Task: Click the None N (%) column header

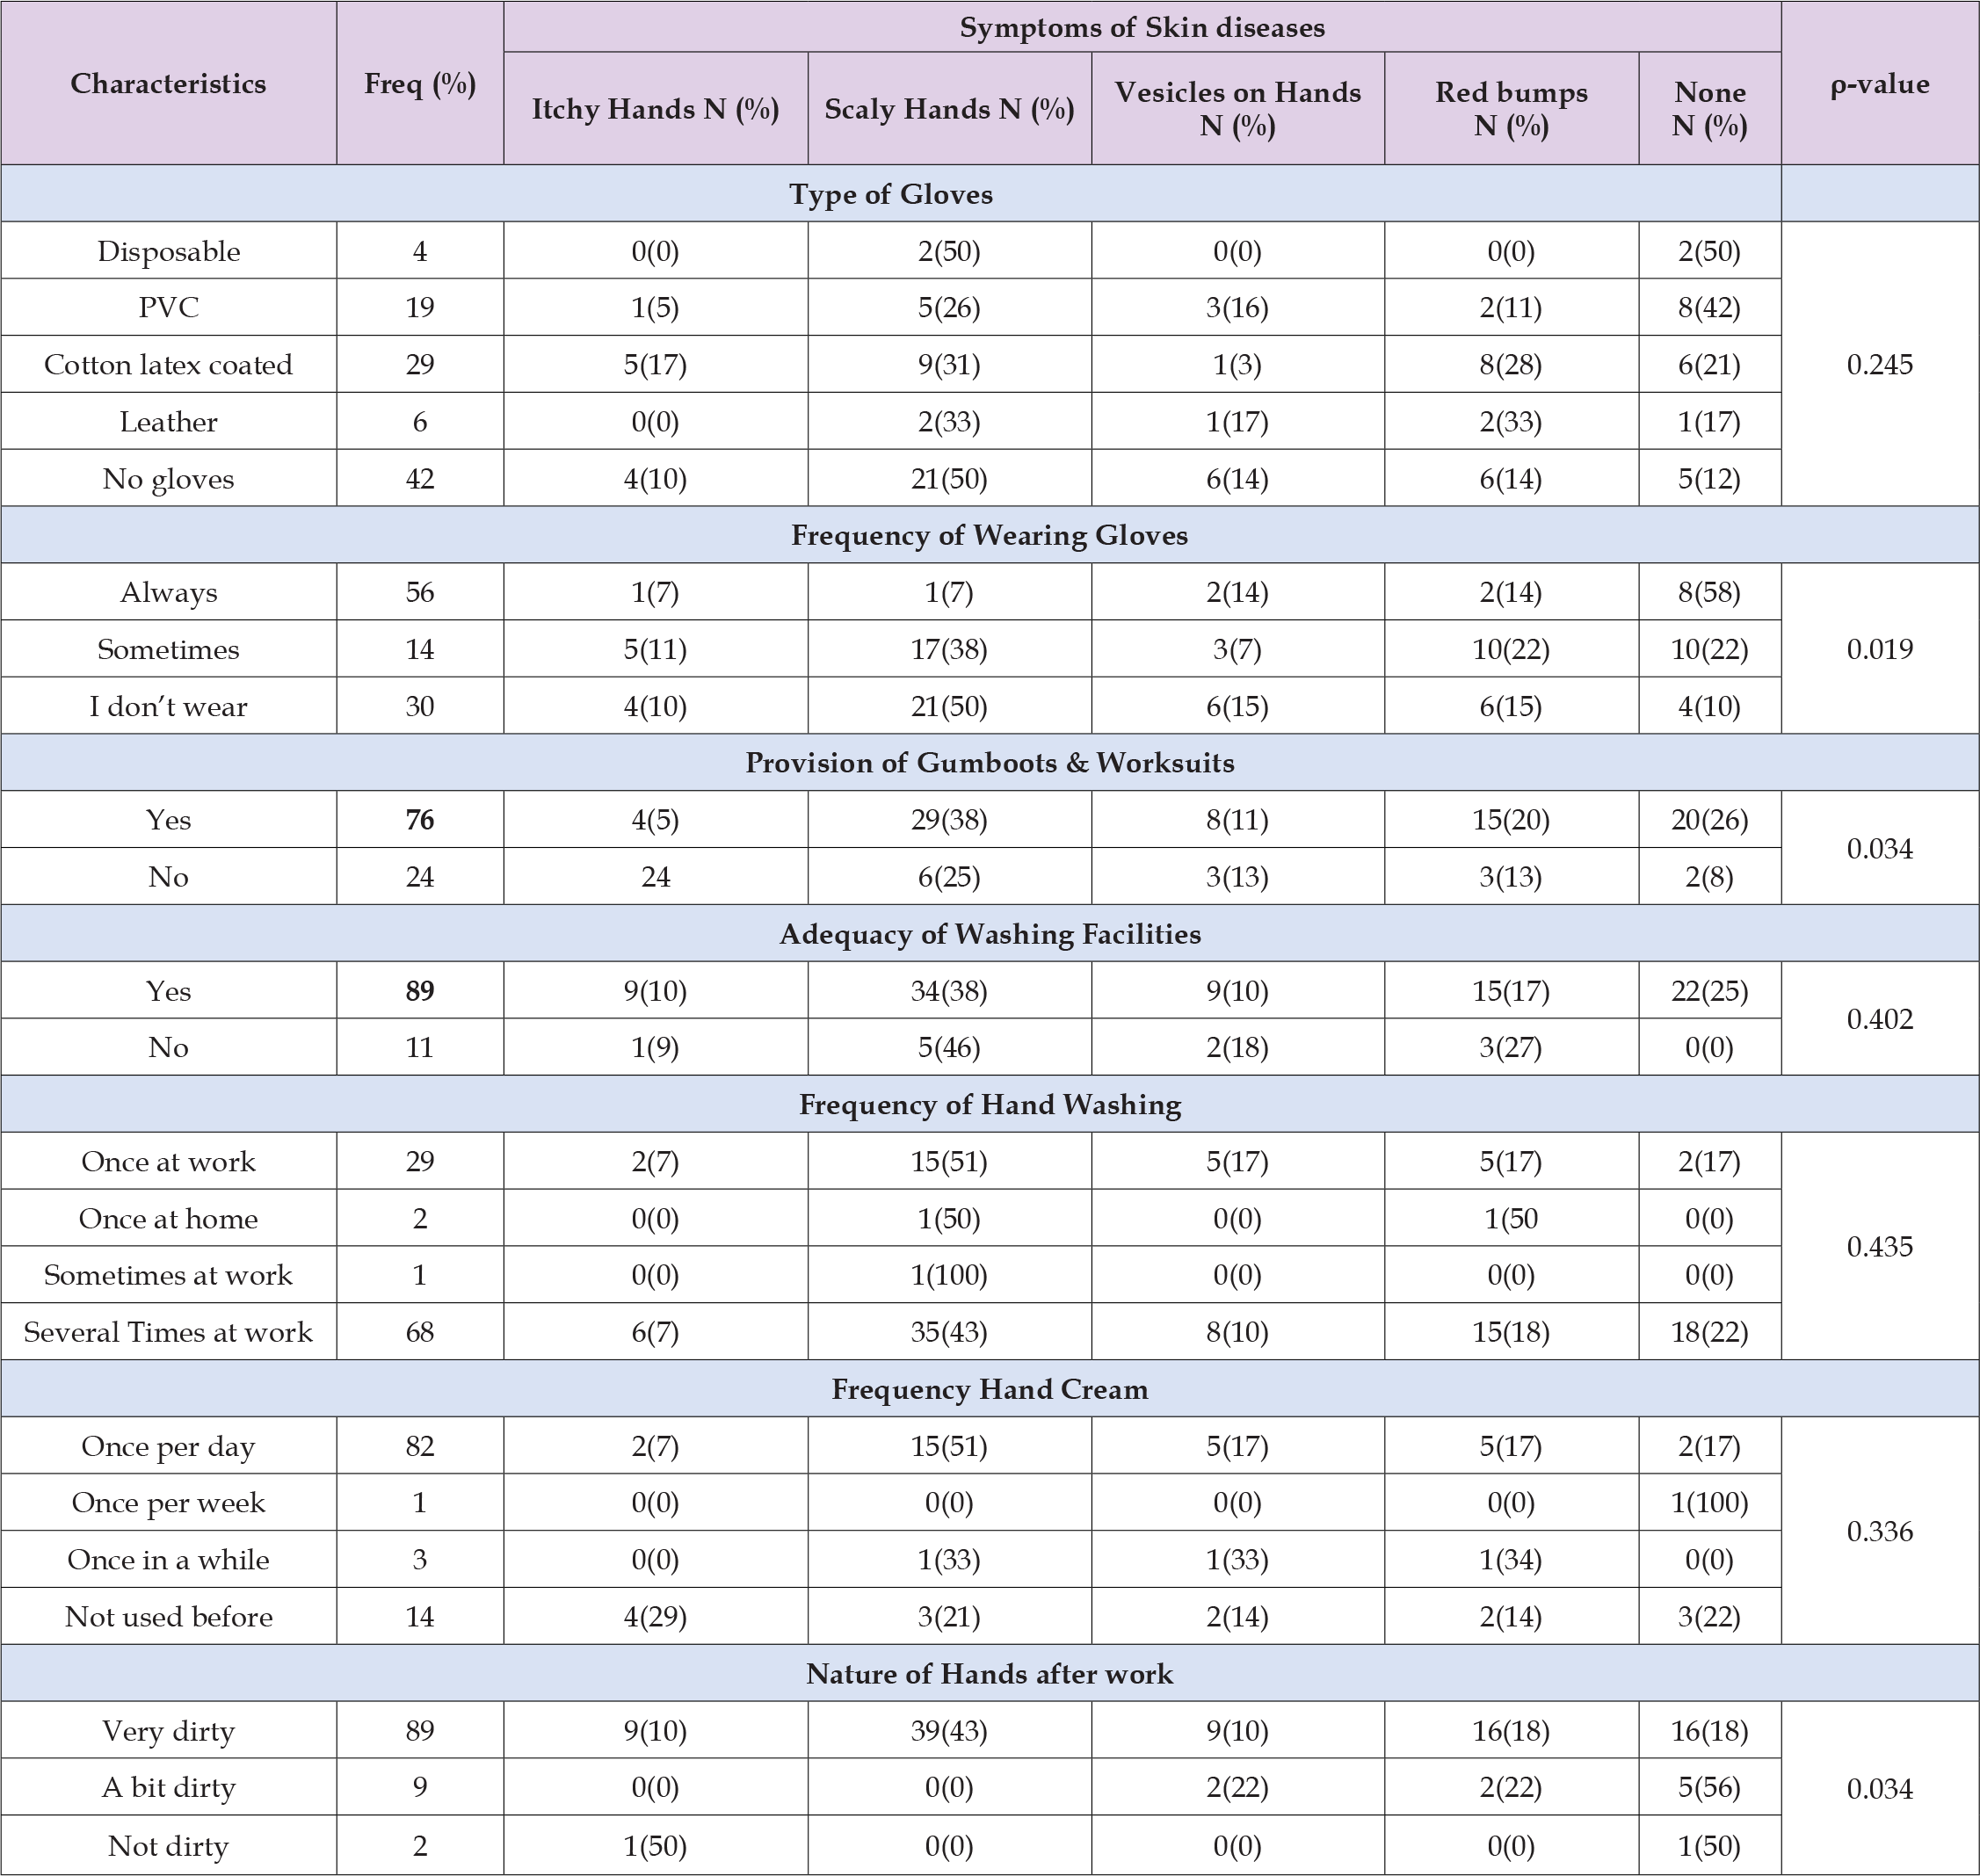Action: click(1709, 109)
